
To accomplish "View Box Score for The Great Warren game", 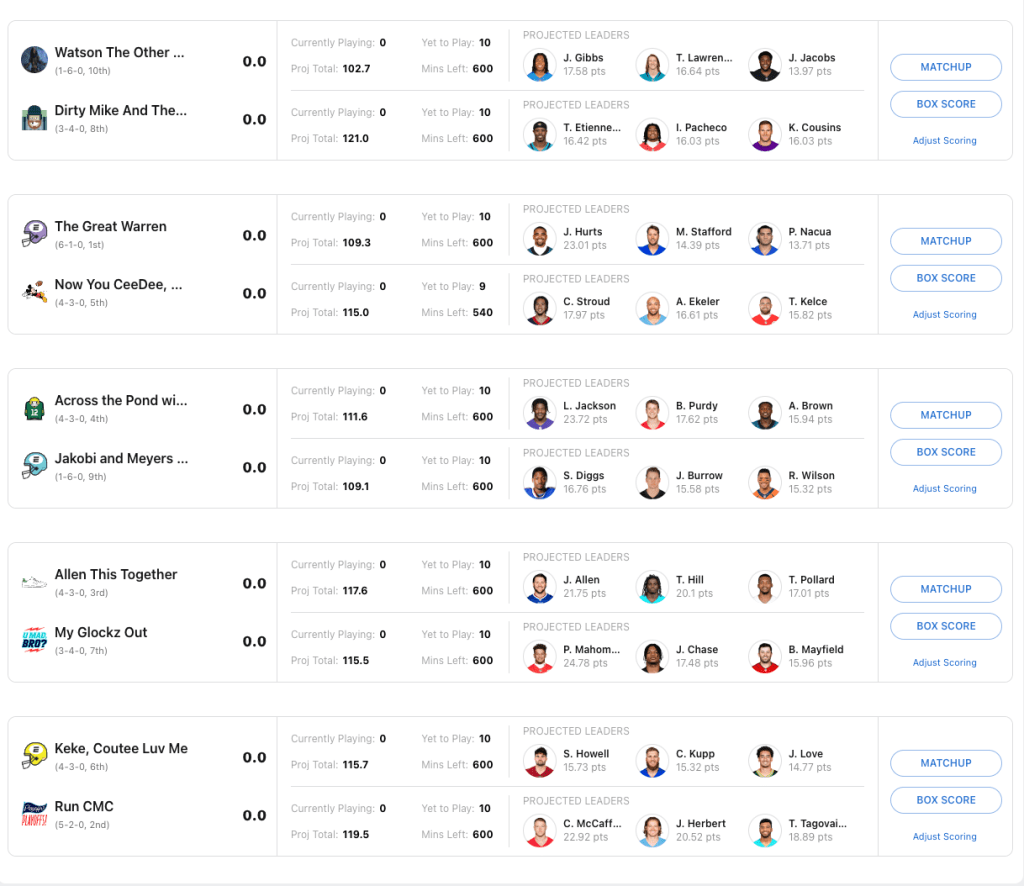I will tap(945, 278).
